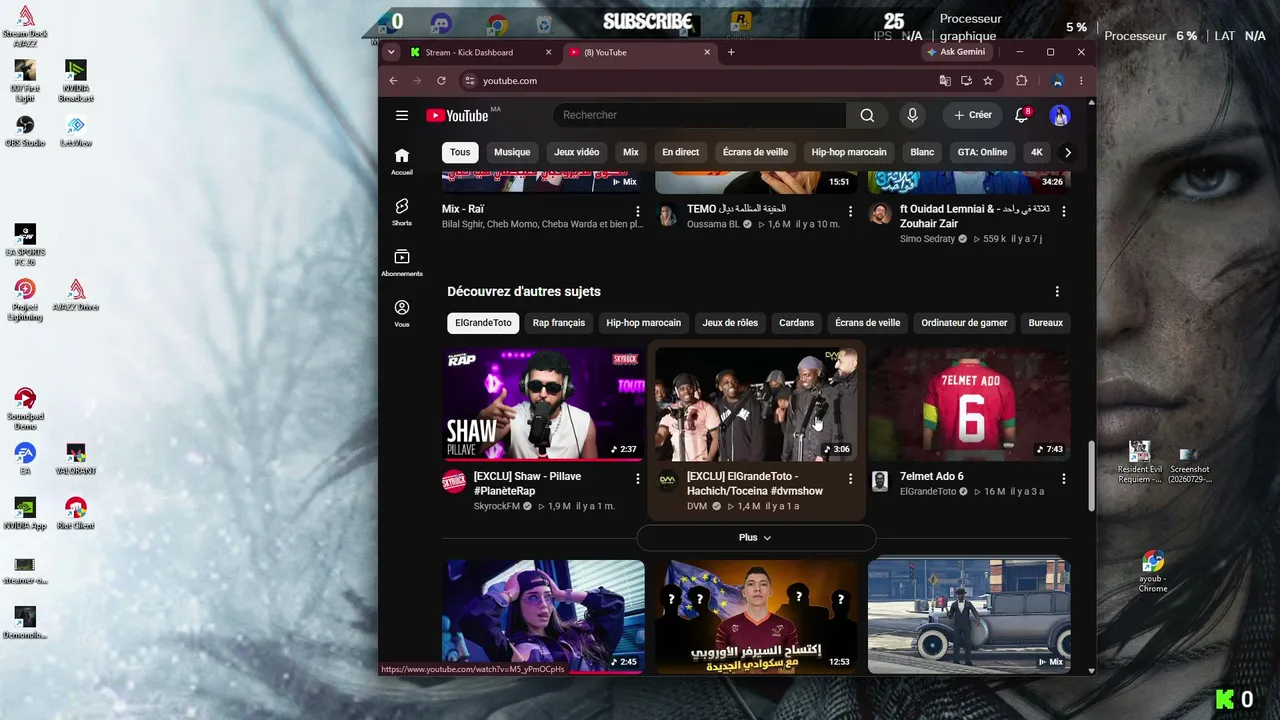Viewport: 1280px width, 720px height.
Task: Open the Chrome extensions puzzle icon
Action: [x=1021, y=81]
